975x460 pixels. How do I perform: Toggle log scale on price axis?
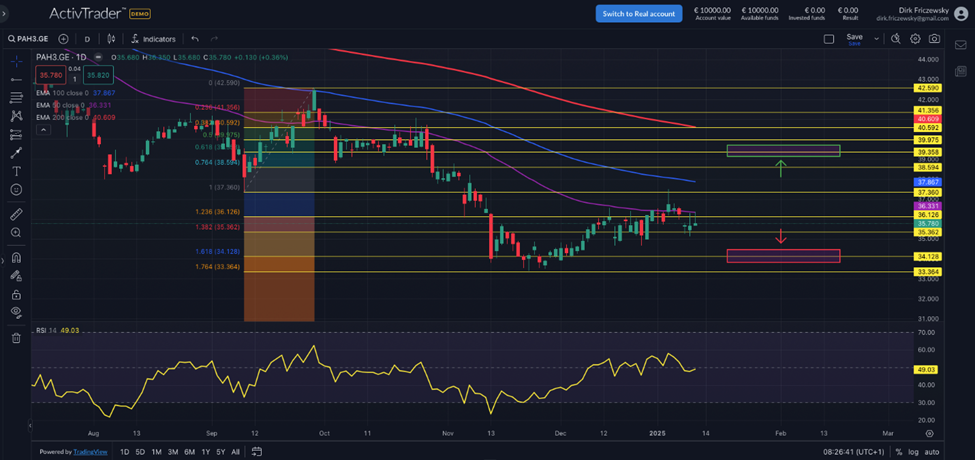tap(913, 452)
